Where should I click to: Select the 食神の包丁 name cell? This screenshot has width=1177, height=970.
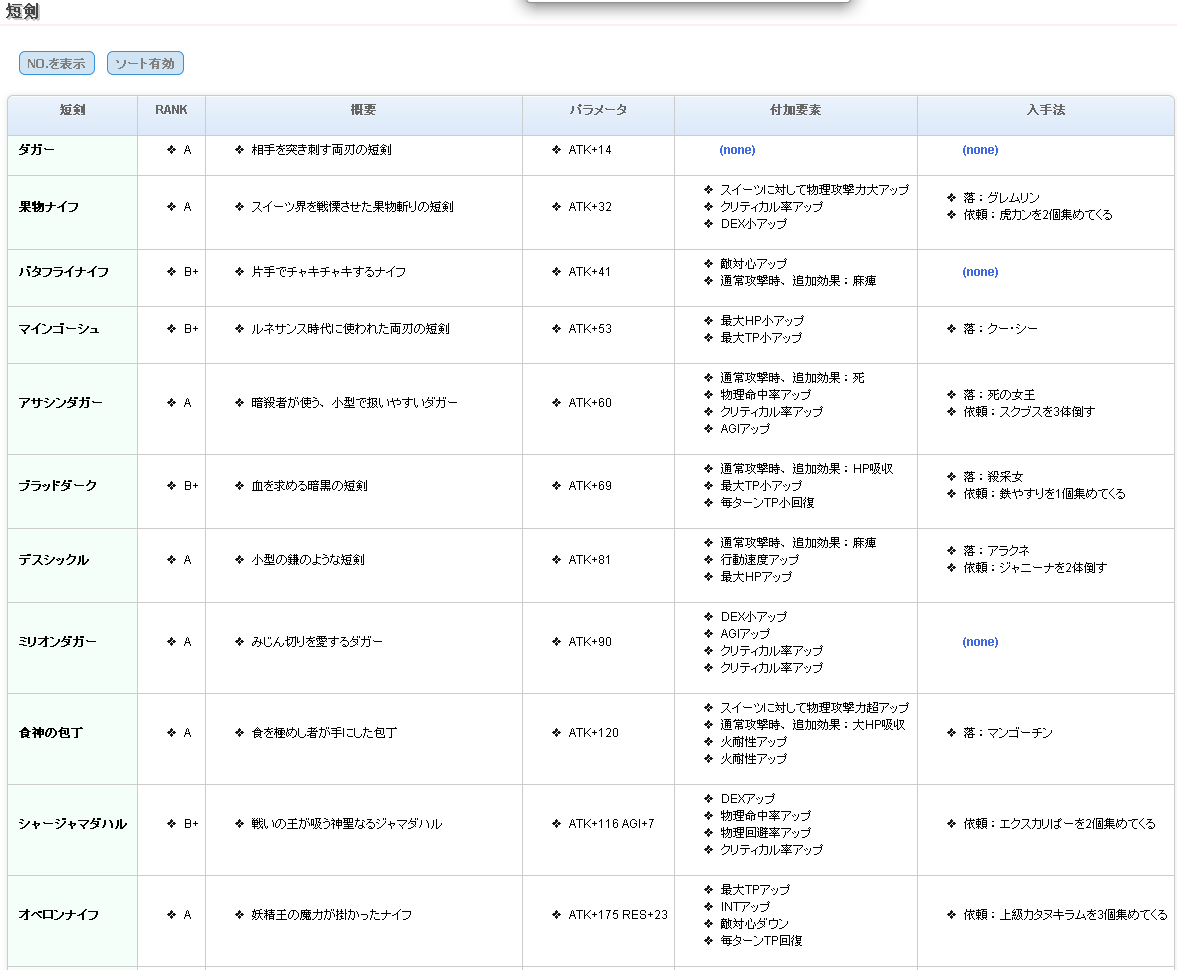[x=50, y=733]
